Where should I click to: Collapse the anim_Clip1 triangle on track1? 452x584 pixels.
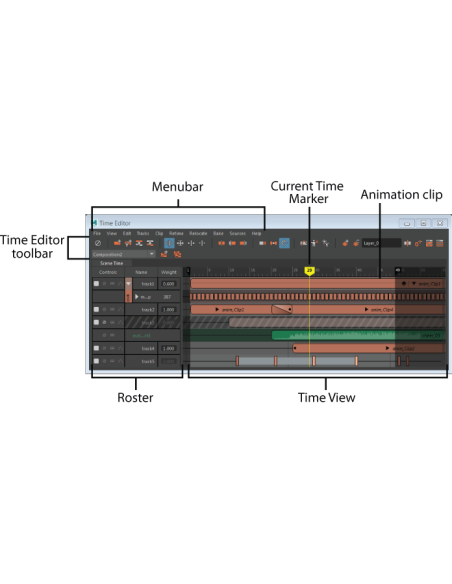tap(414, 284)
